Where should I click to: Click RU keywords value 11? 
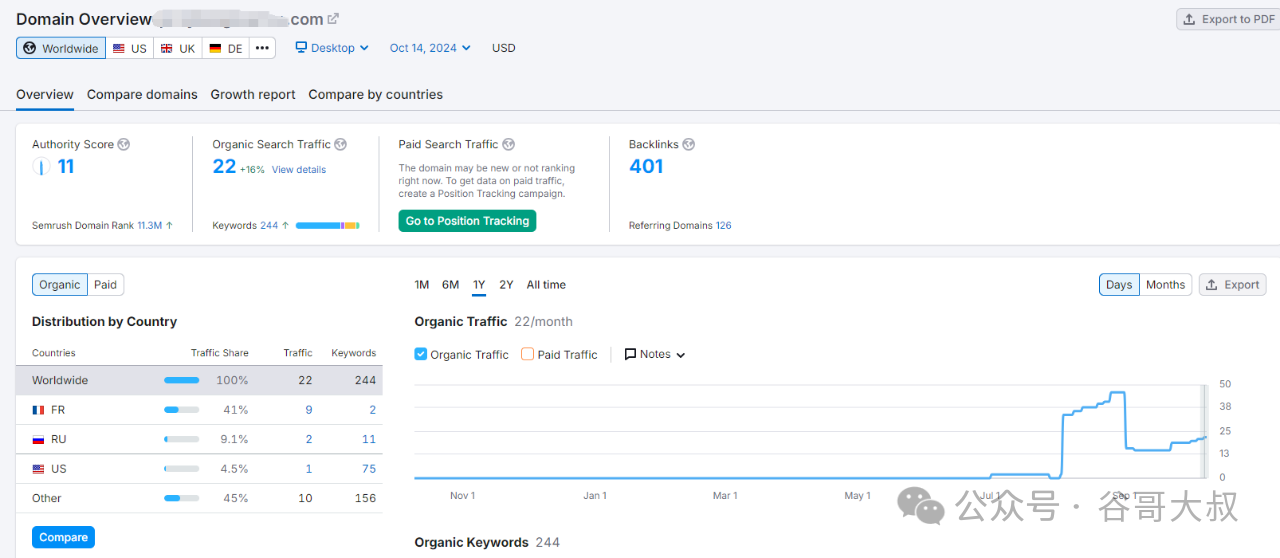[369, 439]
